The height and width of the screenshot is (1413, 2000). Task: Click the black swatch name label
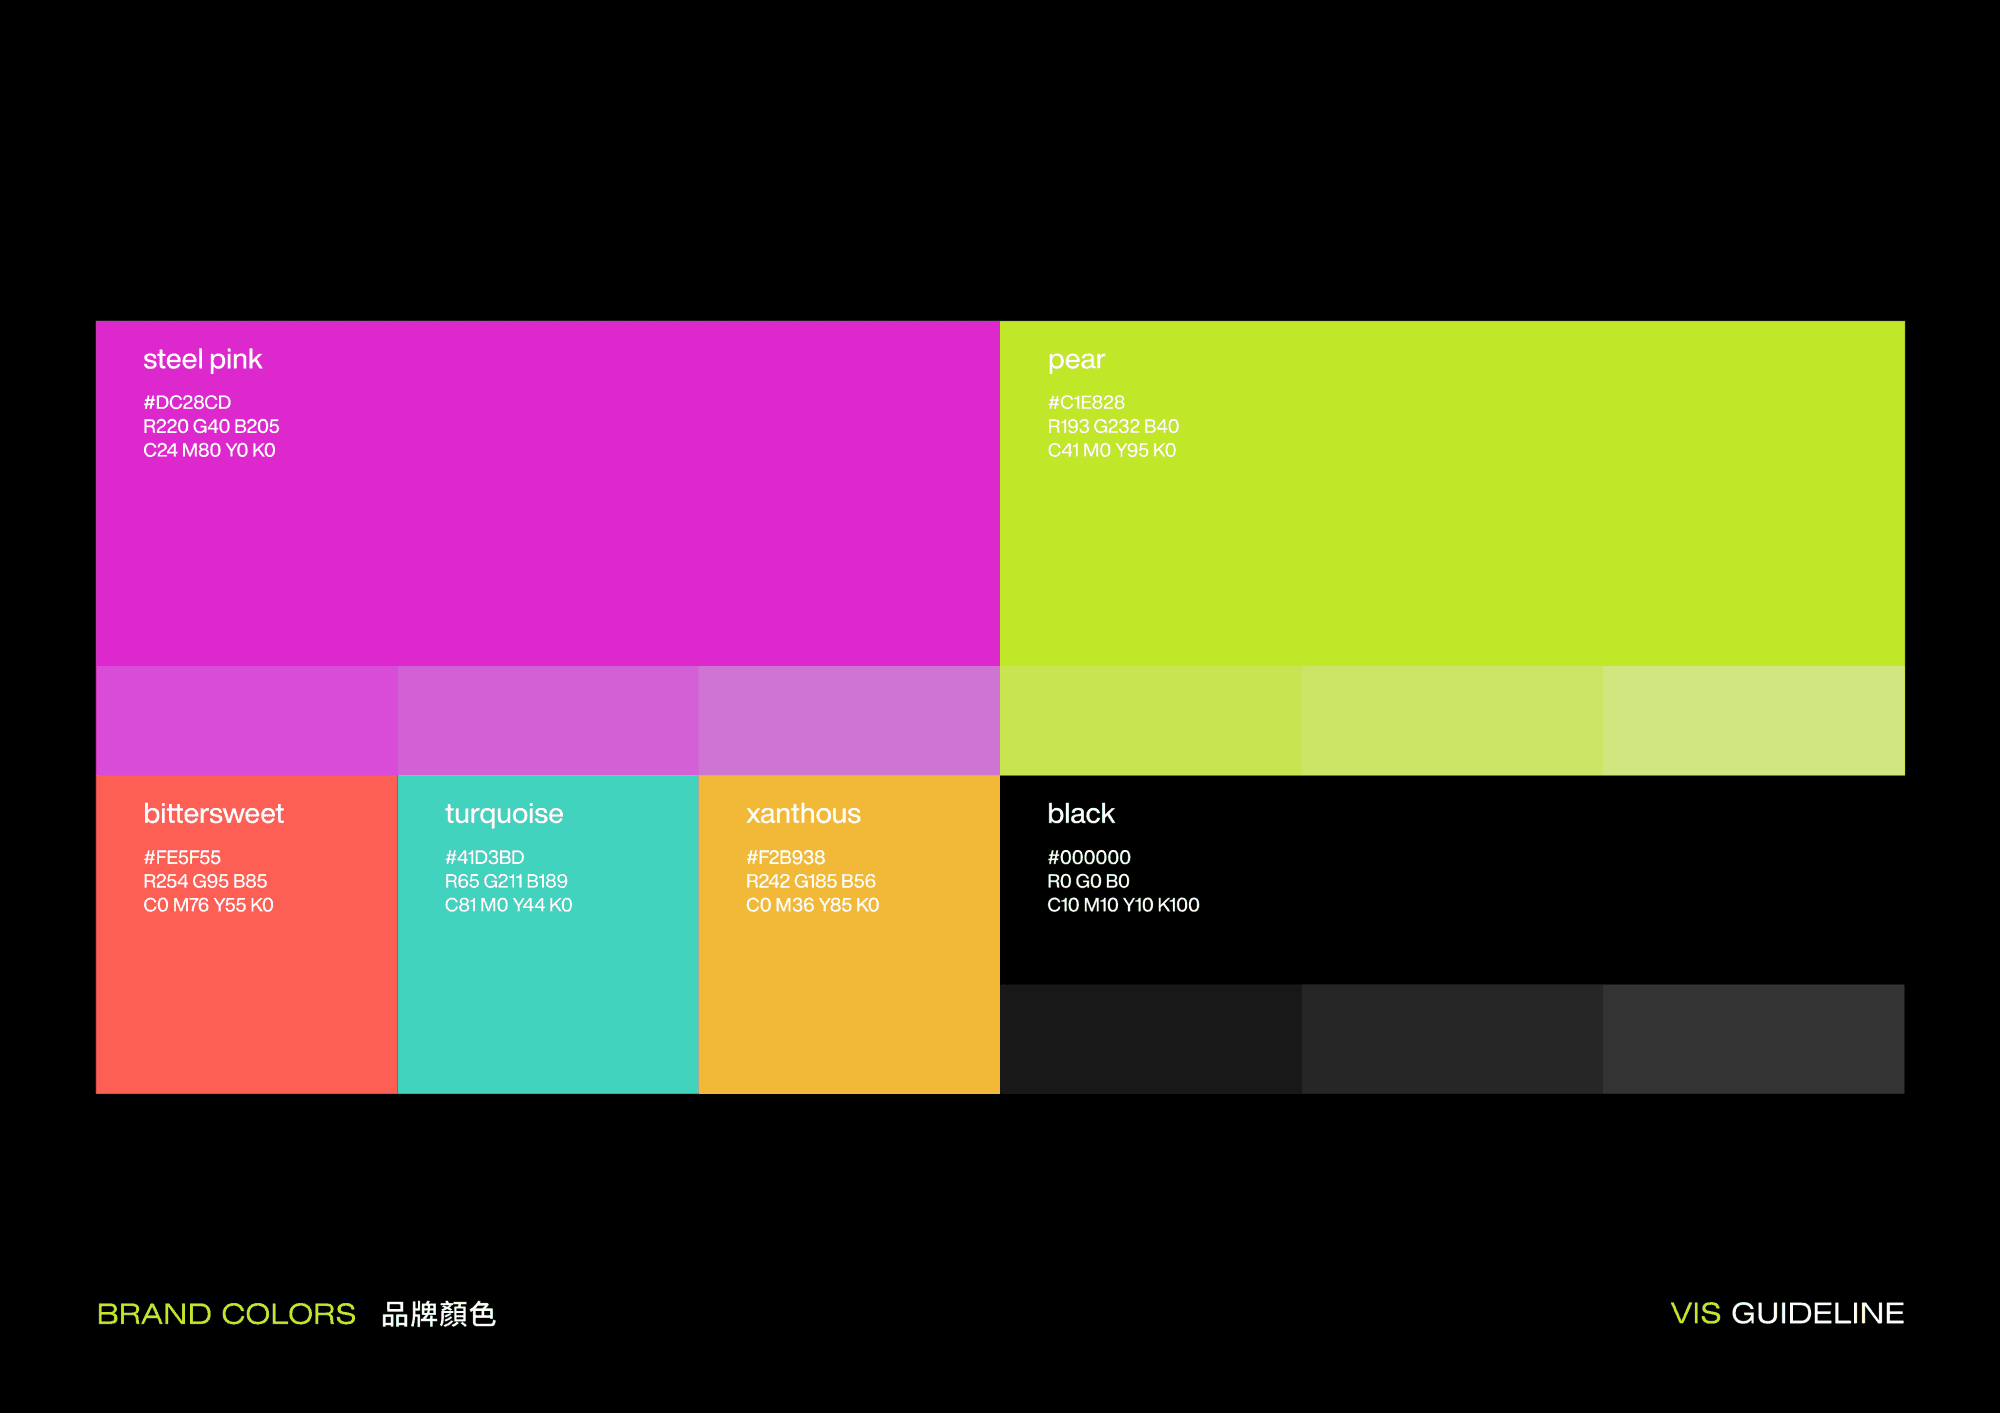1080,813
